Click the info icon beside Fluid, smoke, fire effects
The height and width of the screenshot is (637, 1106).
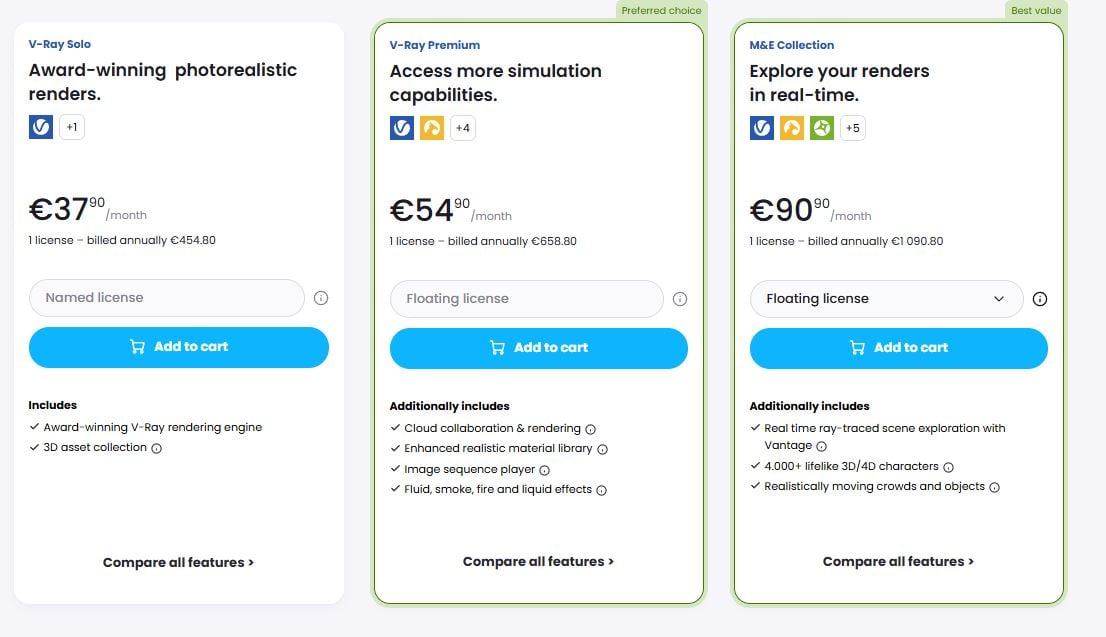[x=602, y=490]
